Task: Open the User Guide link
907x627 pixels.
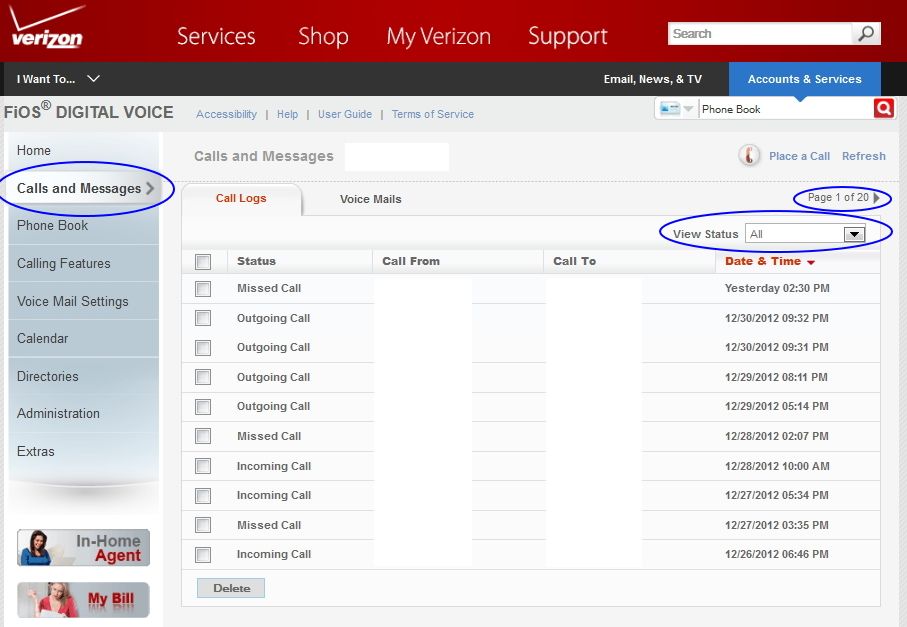Action: coord(344,114)
